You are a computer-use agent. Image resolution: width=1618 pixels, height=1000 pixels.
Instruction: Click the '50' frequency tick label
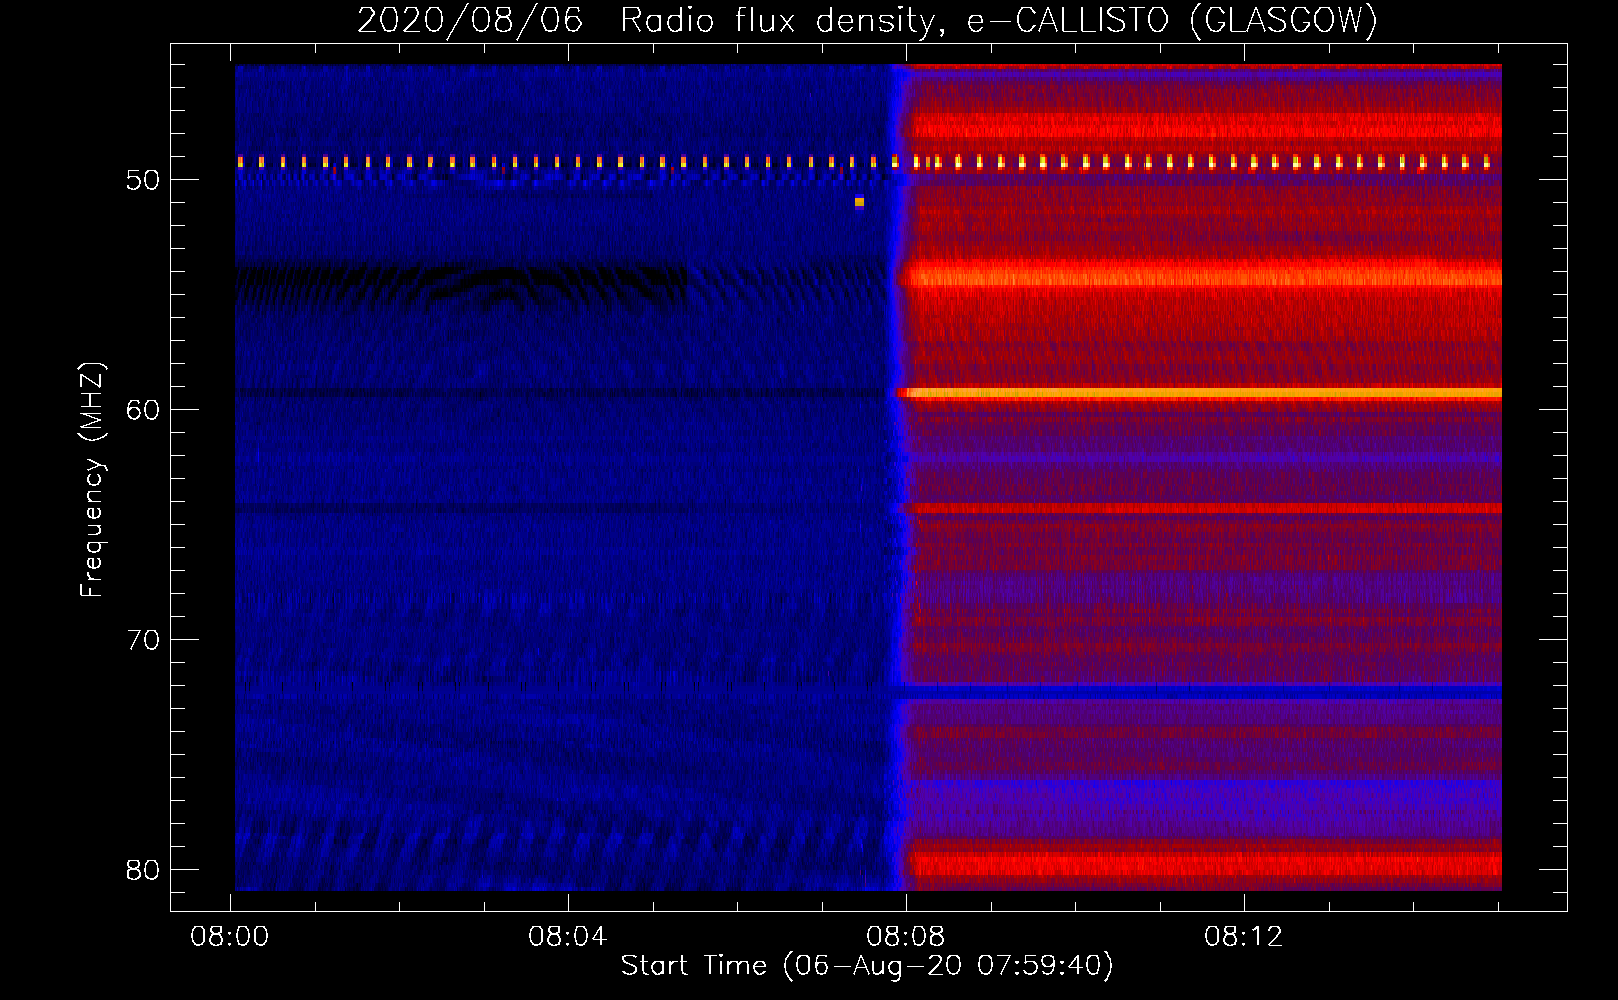(143, 180)
